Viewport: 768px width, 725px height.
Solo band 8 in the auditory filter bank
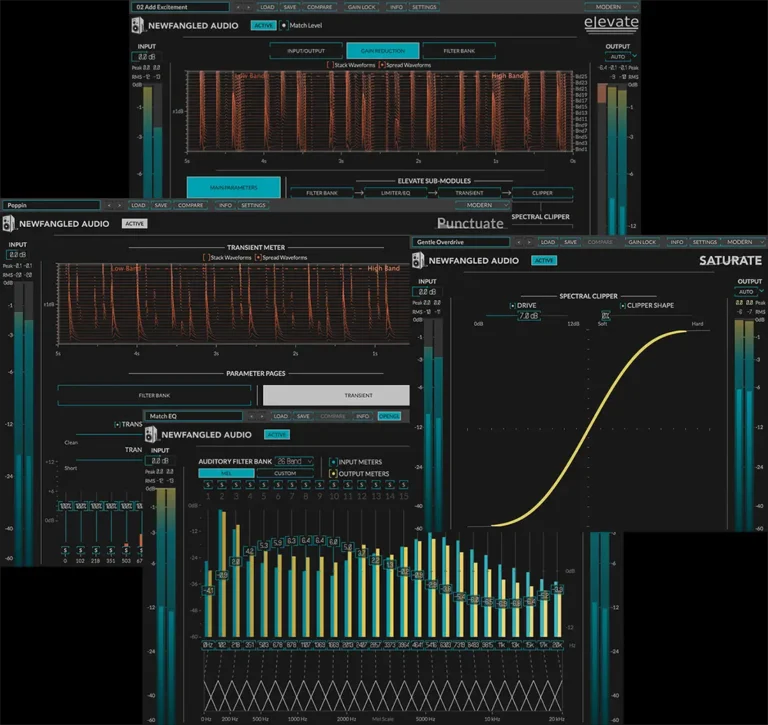(x=306, y=484)
